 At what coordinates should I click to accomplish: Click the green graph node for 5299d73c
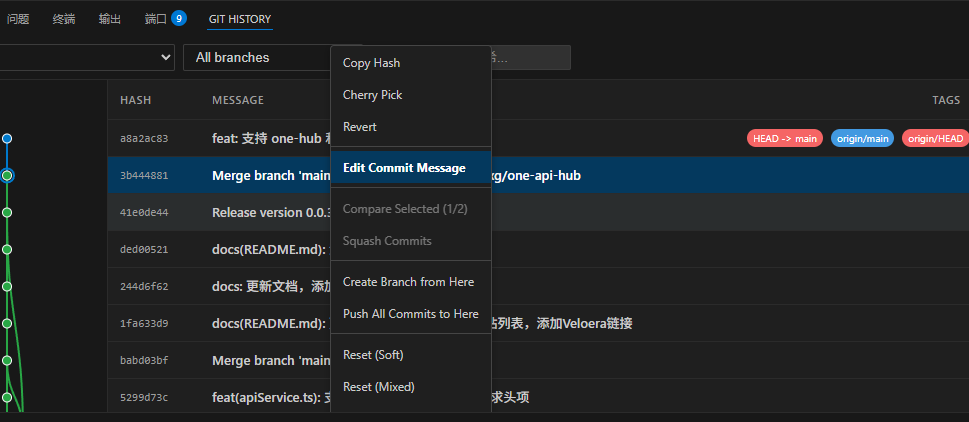tap(7, 397)
